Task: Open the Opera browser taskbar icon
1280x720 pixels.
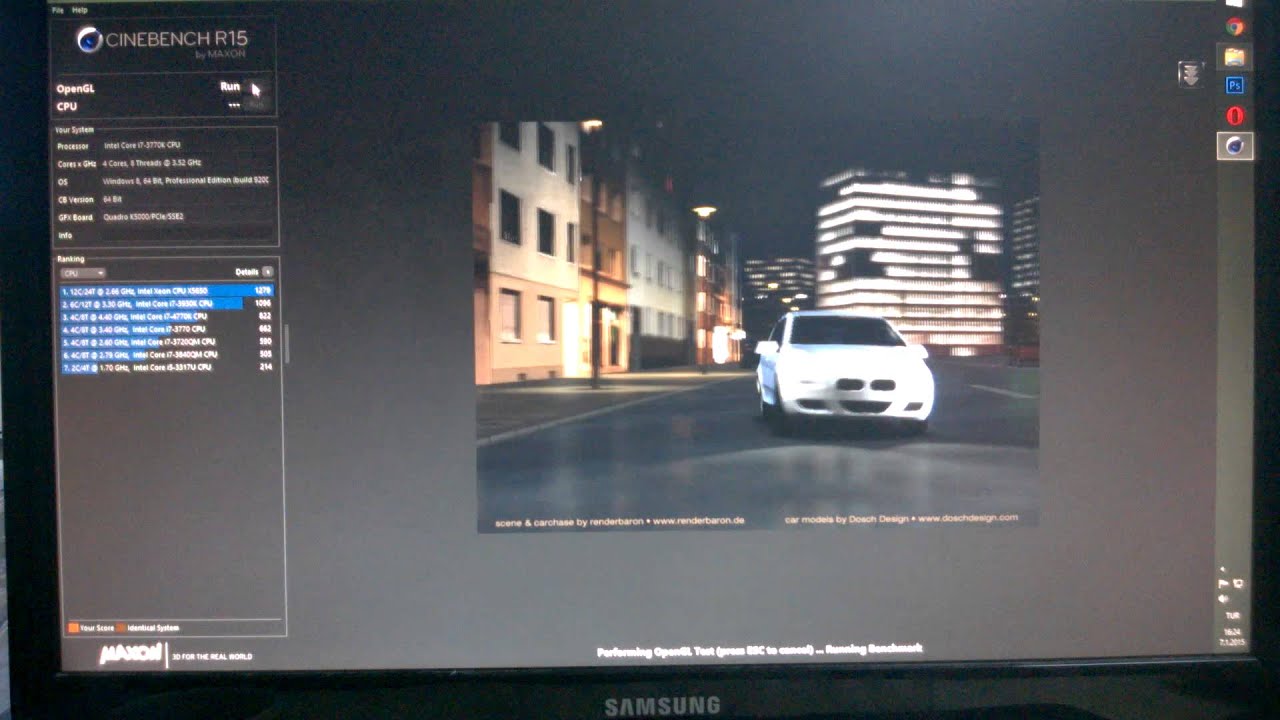Action: (x=1235, y=116)
